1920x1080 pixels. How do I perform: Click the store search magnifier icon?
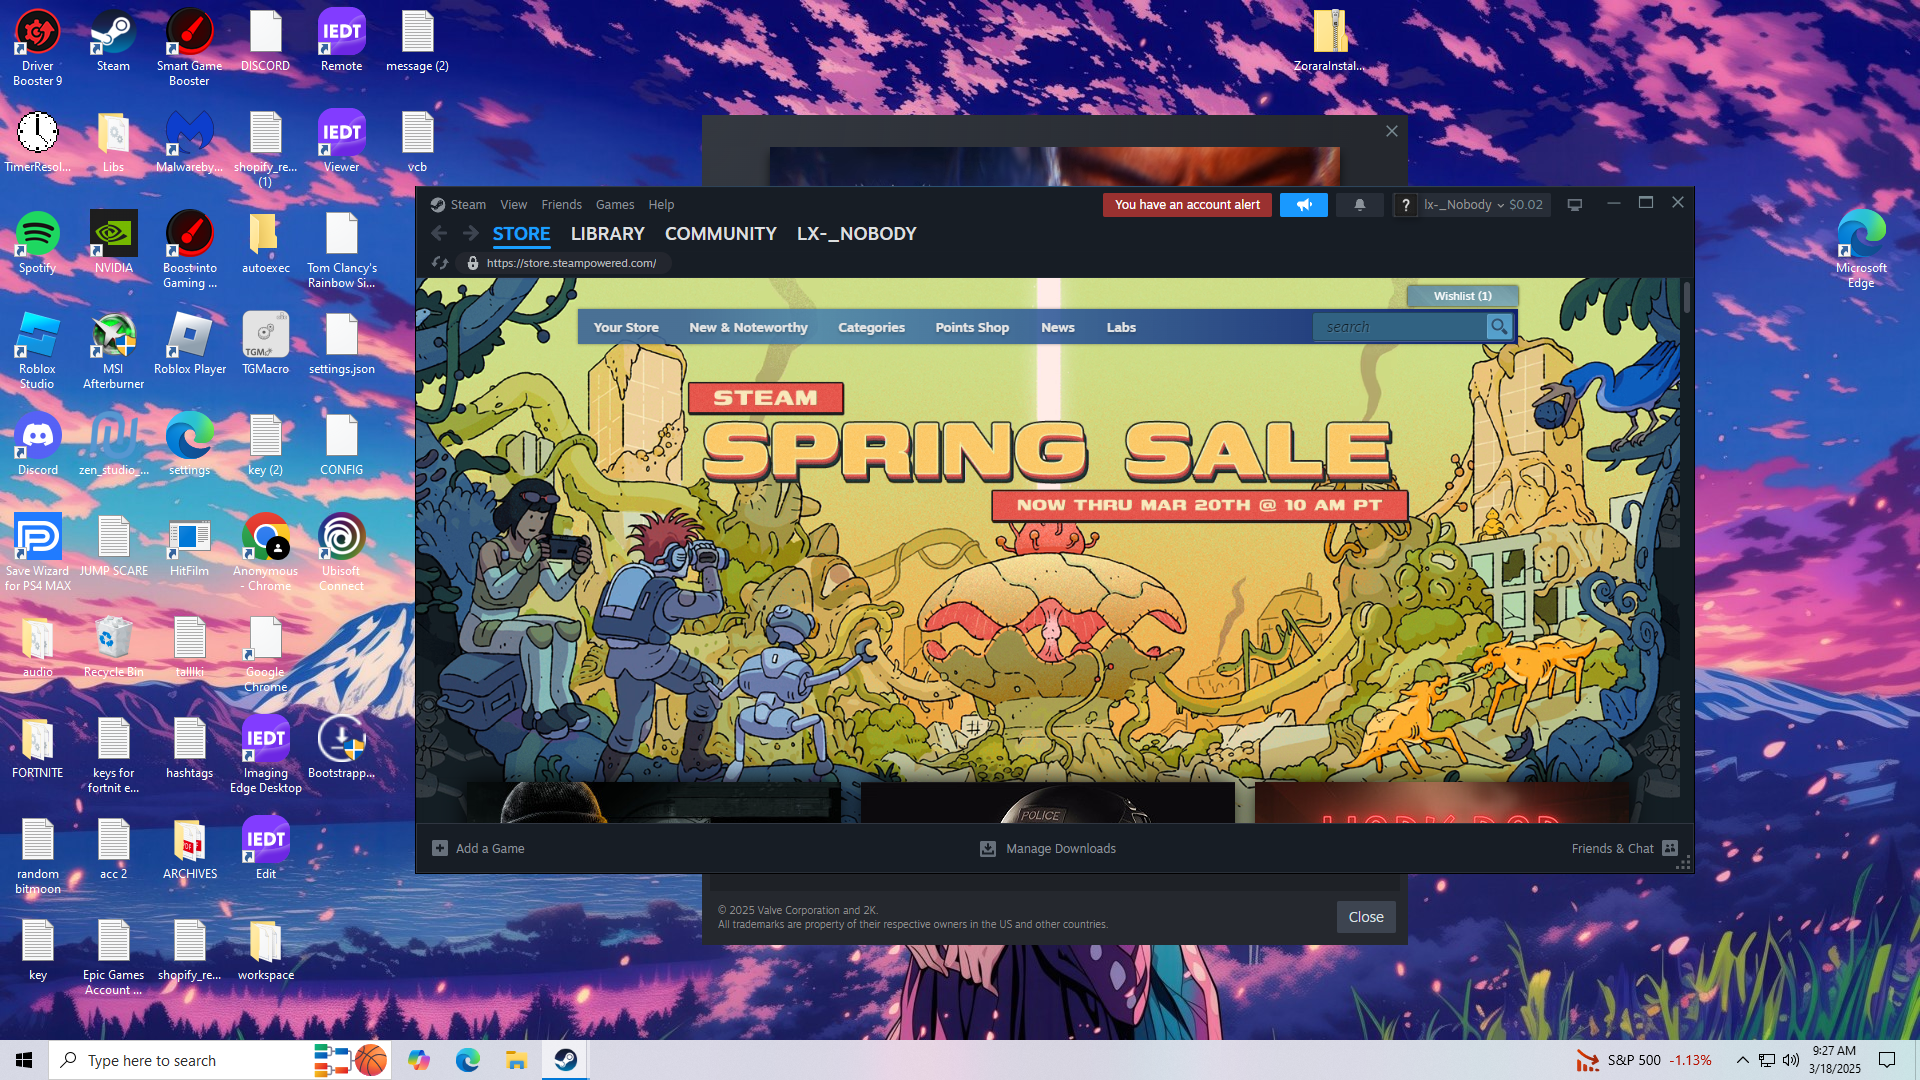[x=1498, y=327]
